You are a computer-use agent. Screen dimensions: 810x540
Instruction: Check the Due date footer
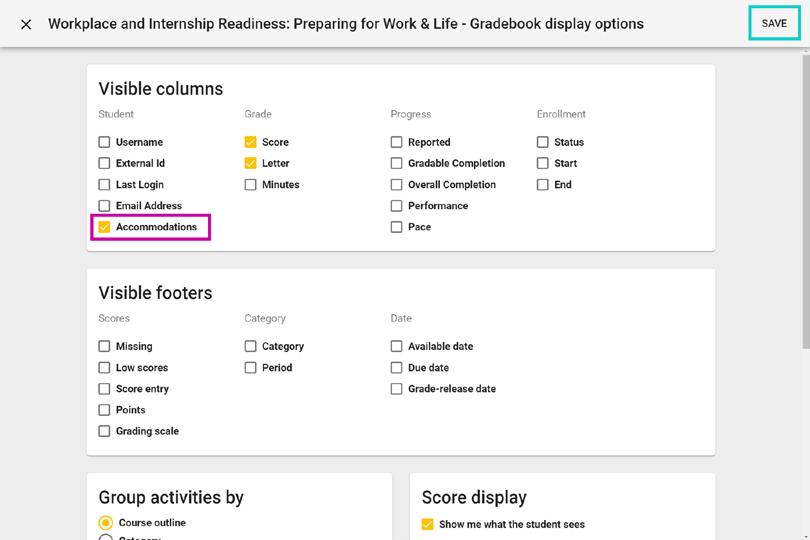coord(396,367)
